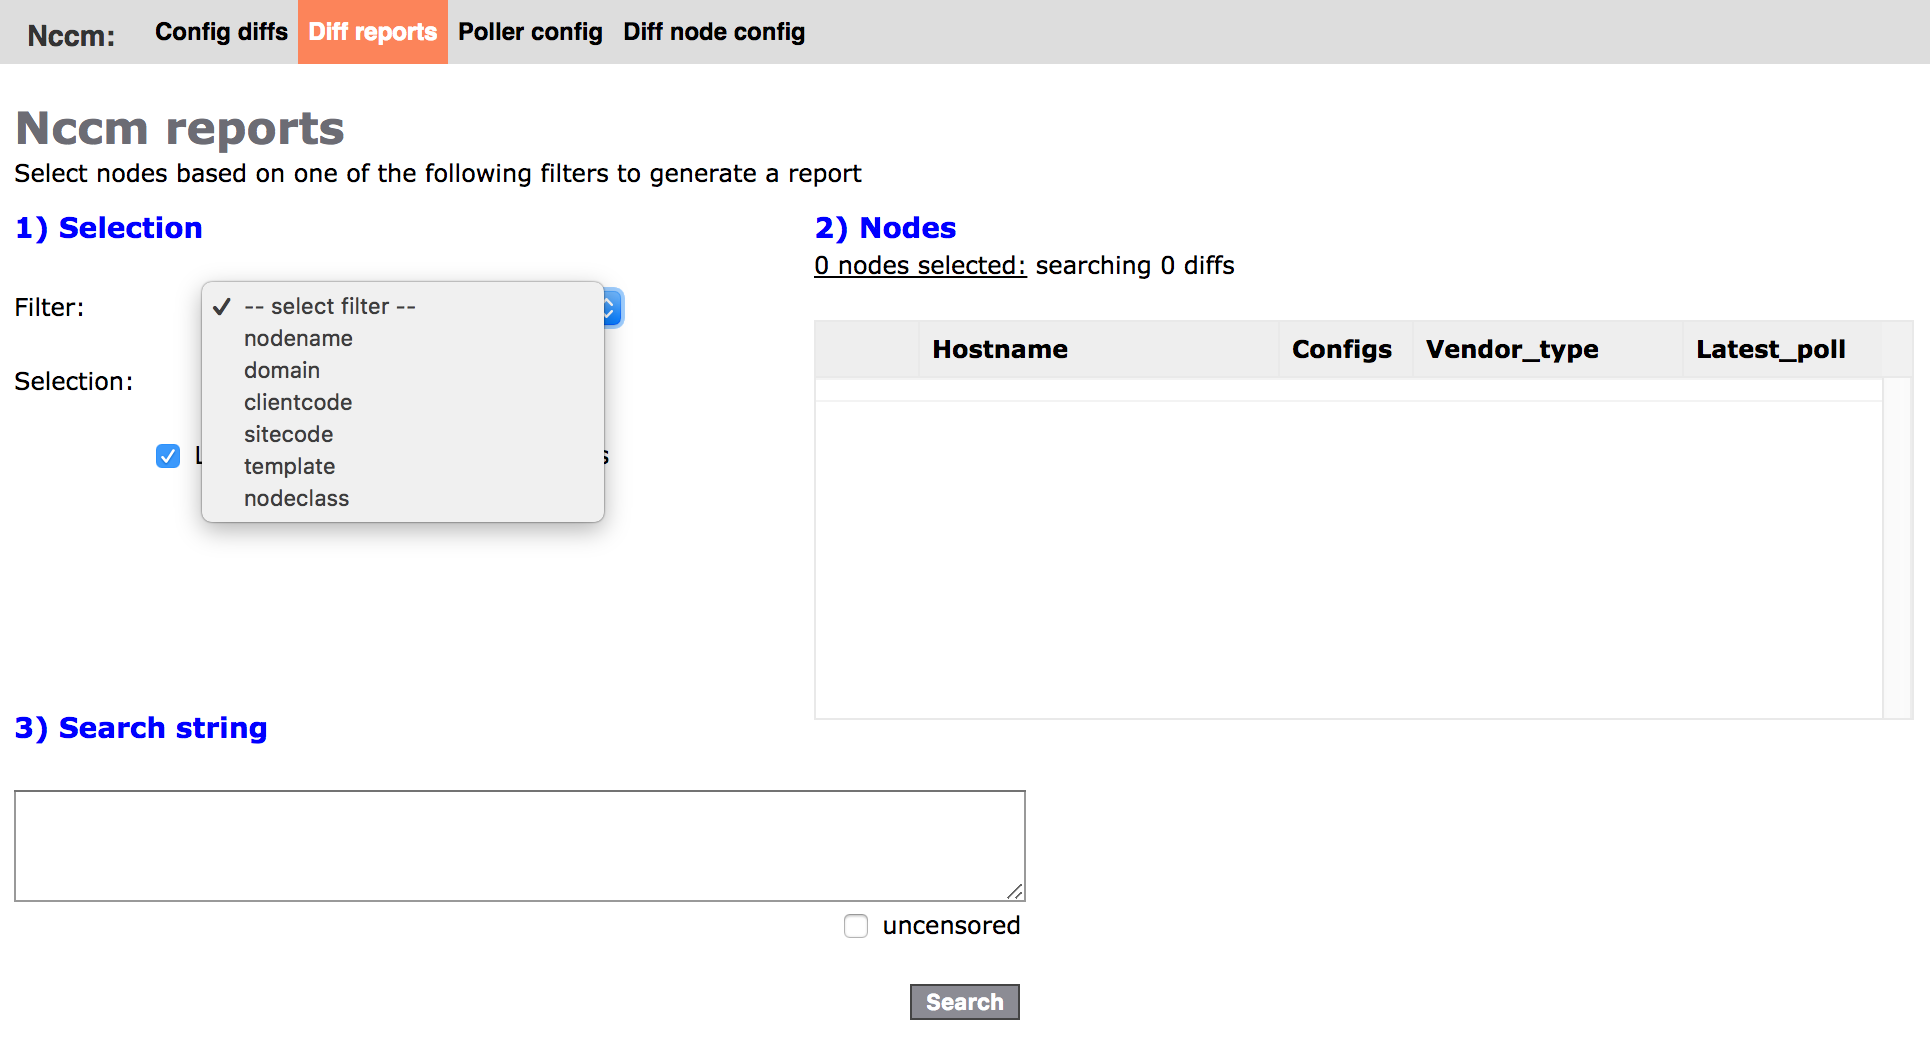Click the Search button
Image resolution: width=1930 pixels, height=1038 pixels.
tap(964, 1002)
